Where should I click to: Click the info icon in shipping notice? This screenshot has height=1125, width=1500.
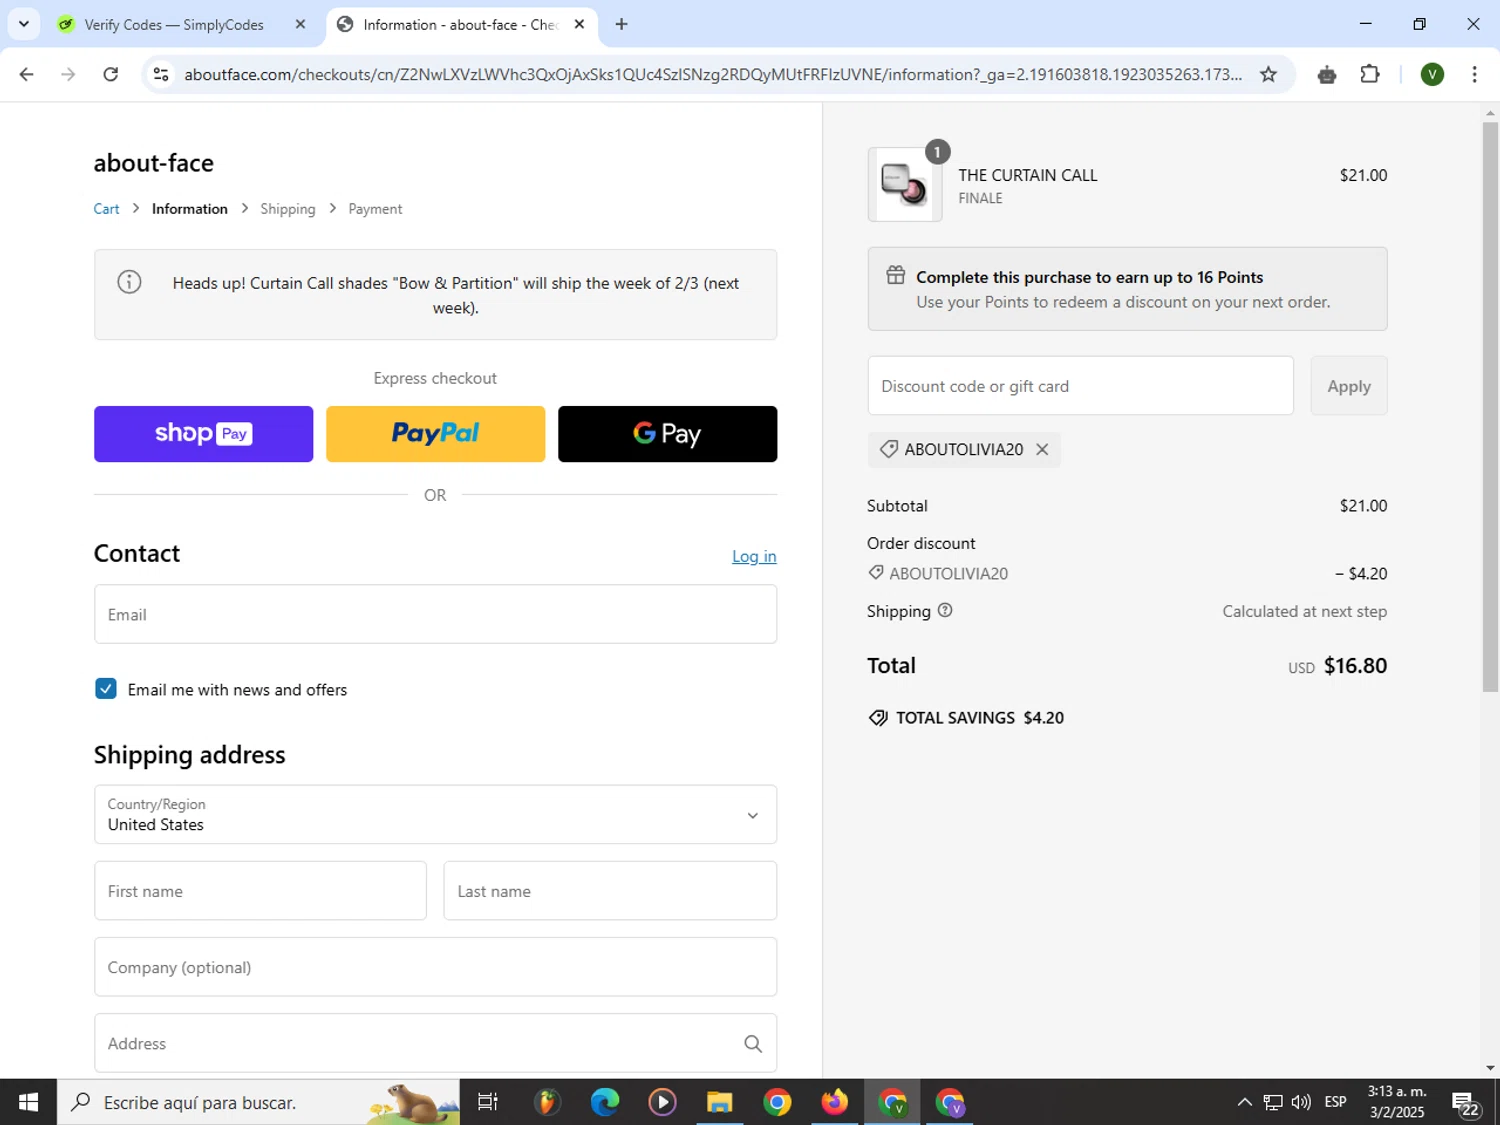[x=129, y=282]
